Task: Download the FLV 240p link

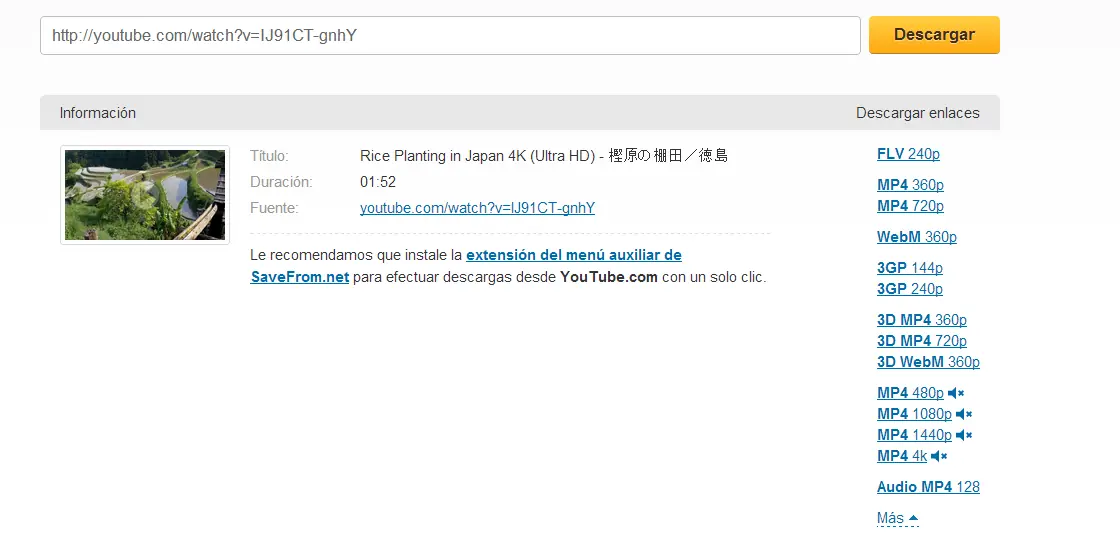Action: point(909,154)
